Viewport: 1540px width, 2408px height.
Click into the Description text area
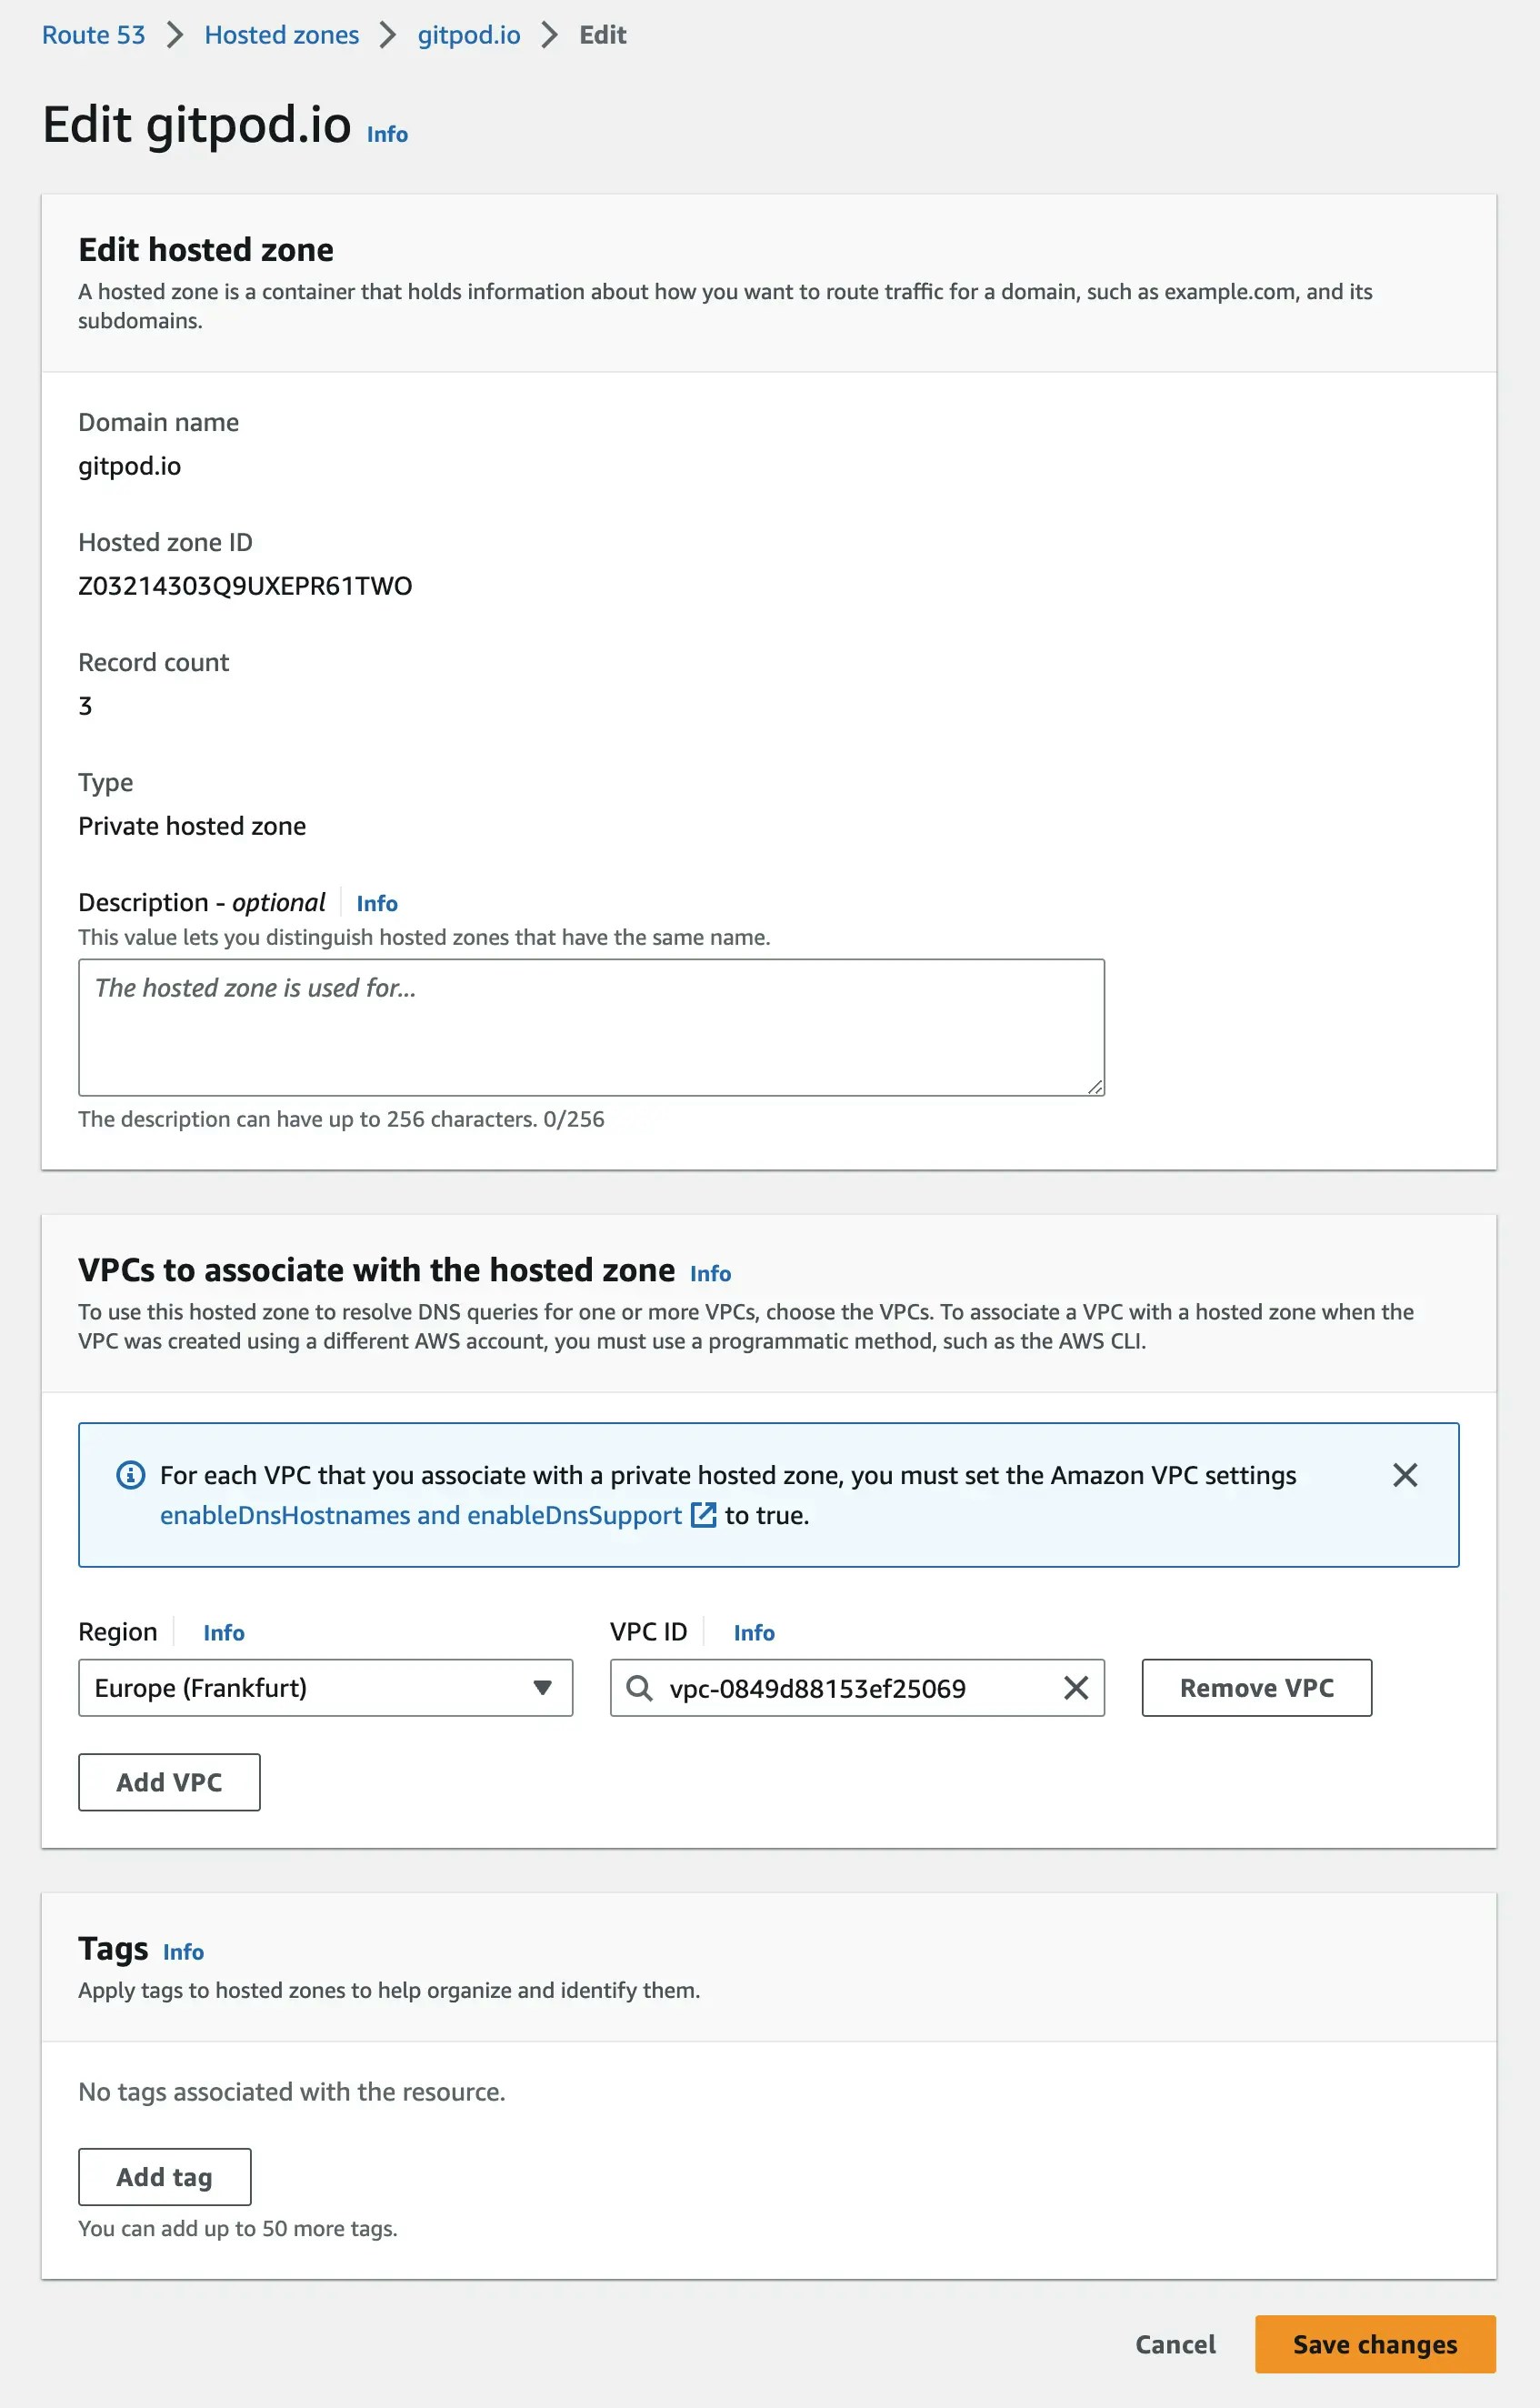click(x=591, y=1027)
